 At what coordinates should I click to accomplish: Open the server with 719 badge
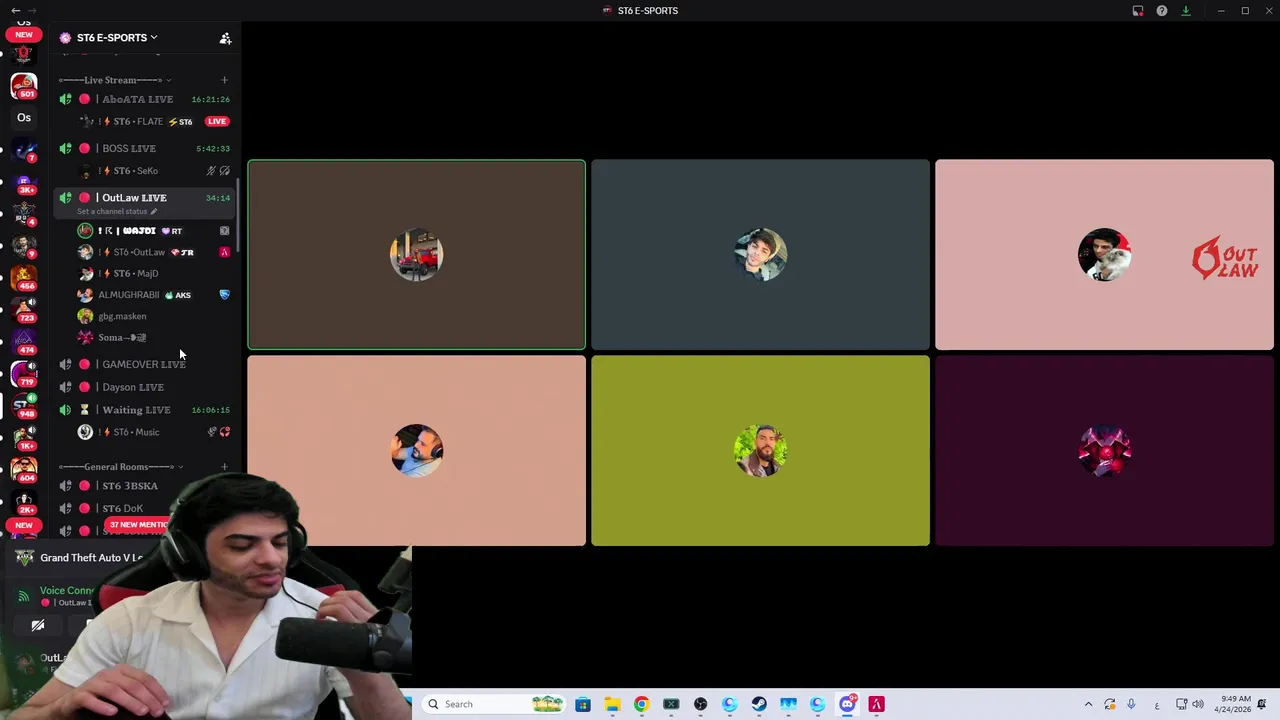click(24, 373)
